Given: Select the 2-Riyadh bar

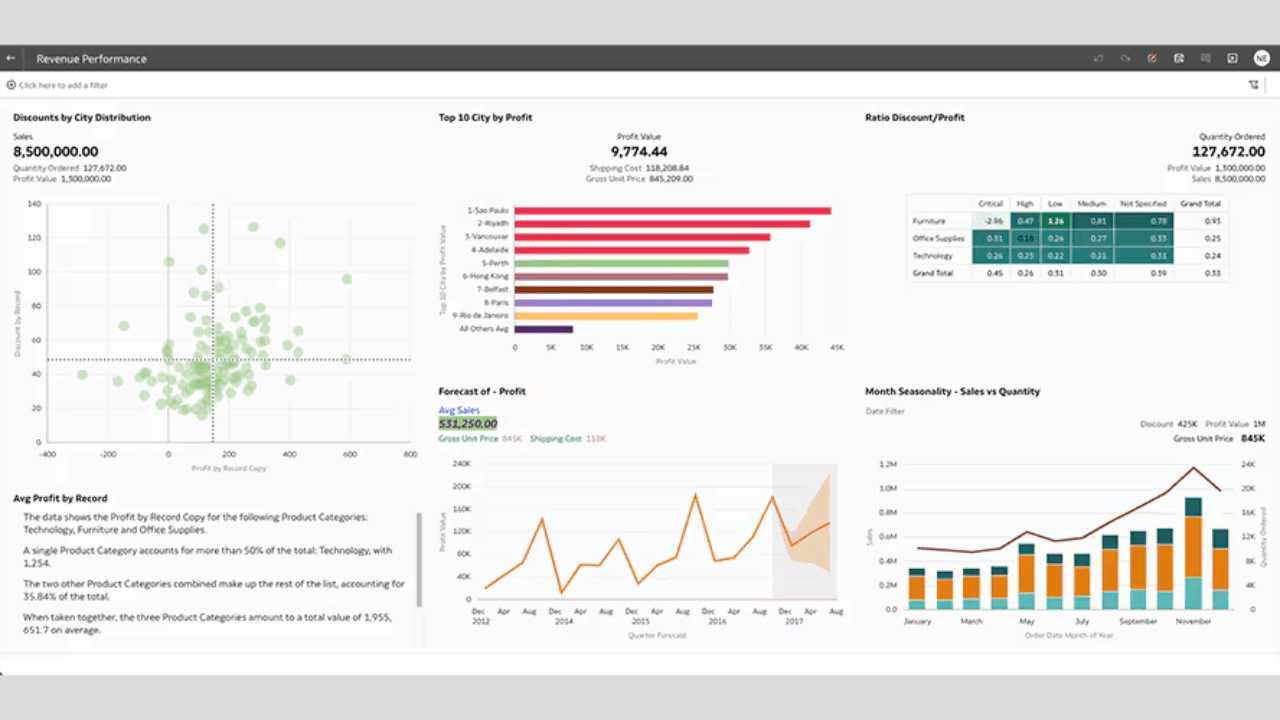Looking at the screenshot, I should click(x=661, y=224).
